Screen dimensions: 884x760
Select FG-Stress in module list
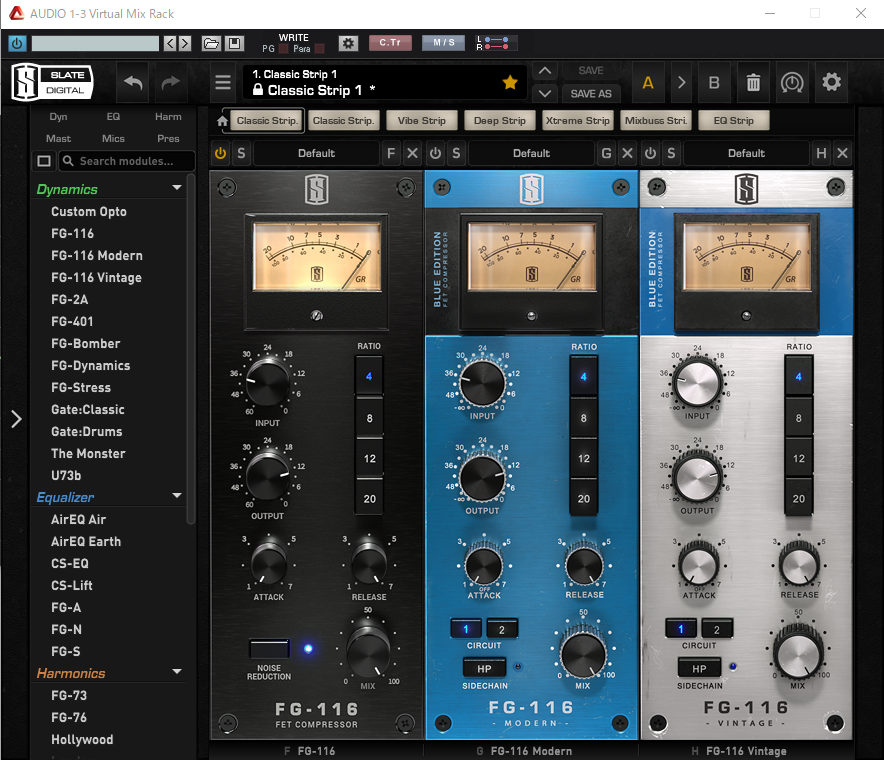coord(81,387)
